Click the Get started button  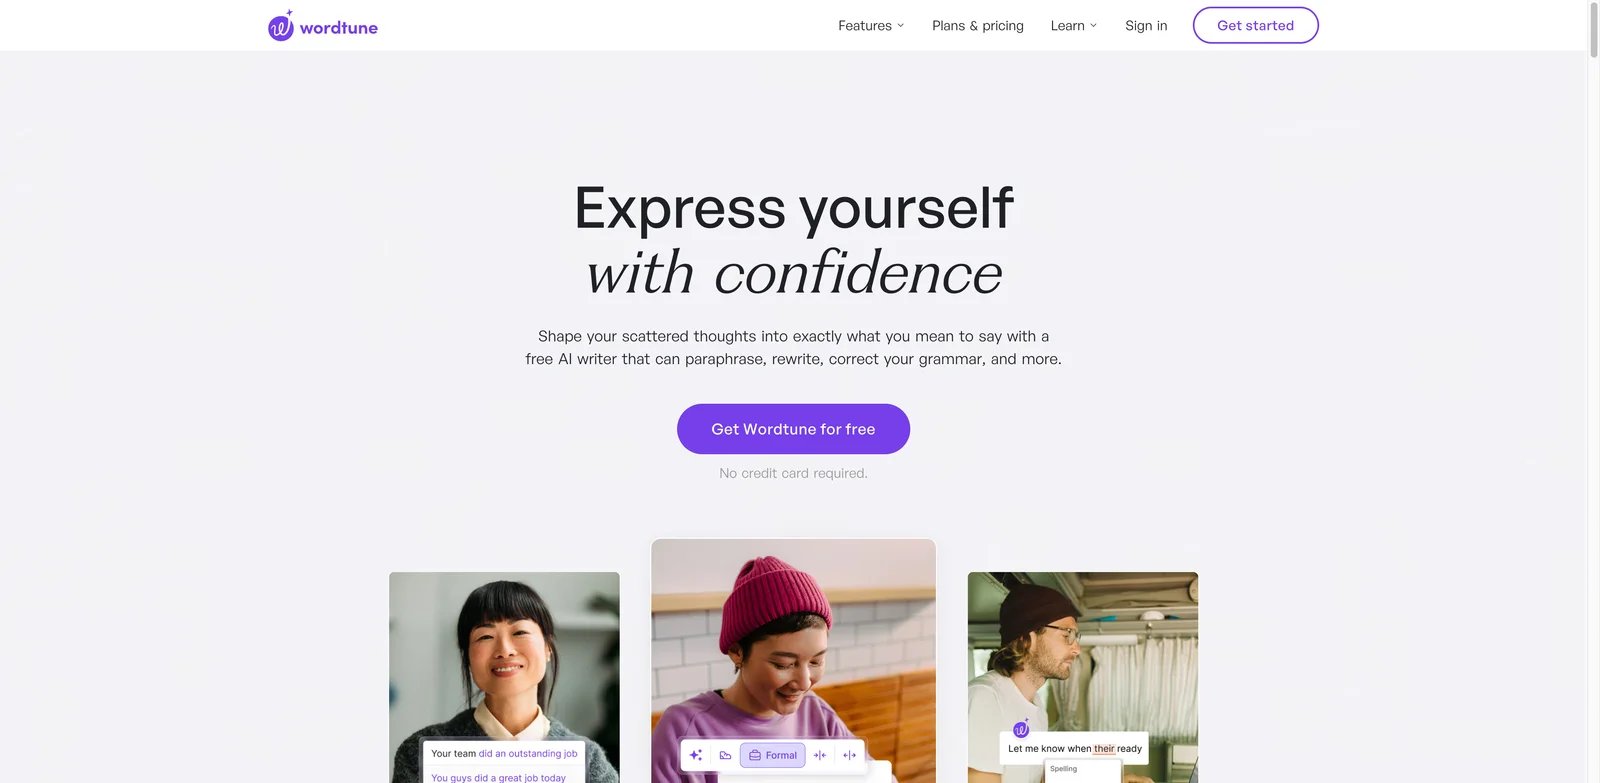(x=1256, y=26)
